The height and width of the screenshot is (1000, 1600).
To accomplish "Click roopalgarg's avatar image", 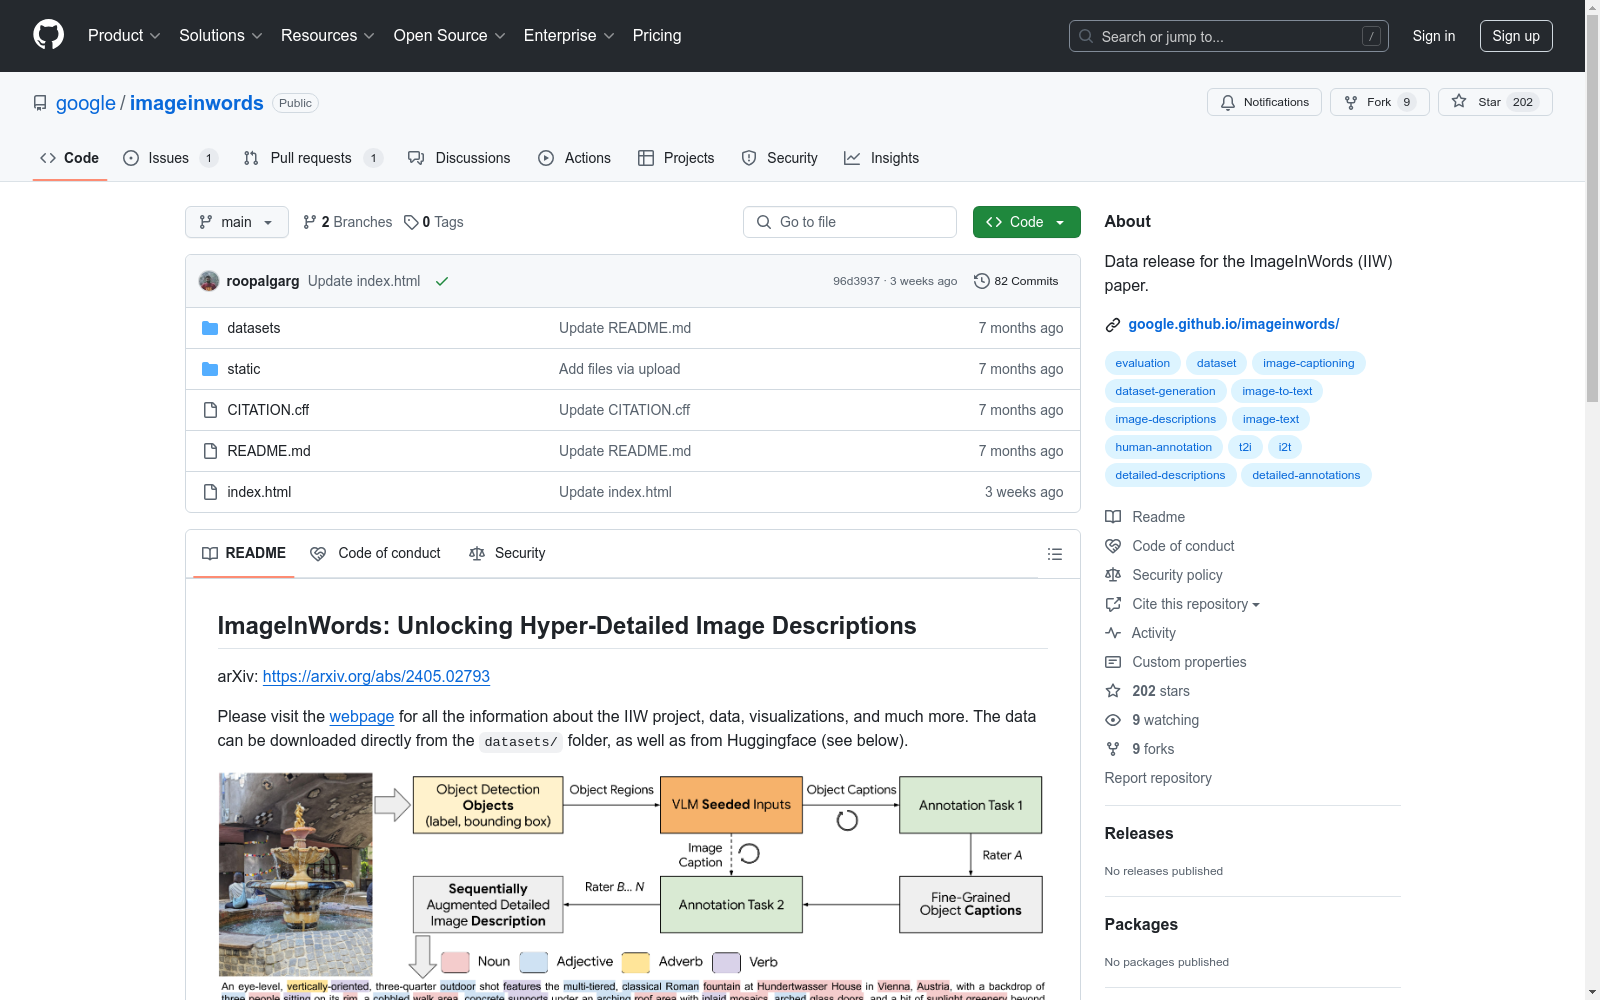I will 209,281.
